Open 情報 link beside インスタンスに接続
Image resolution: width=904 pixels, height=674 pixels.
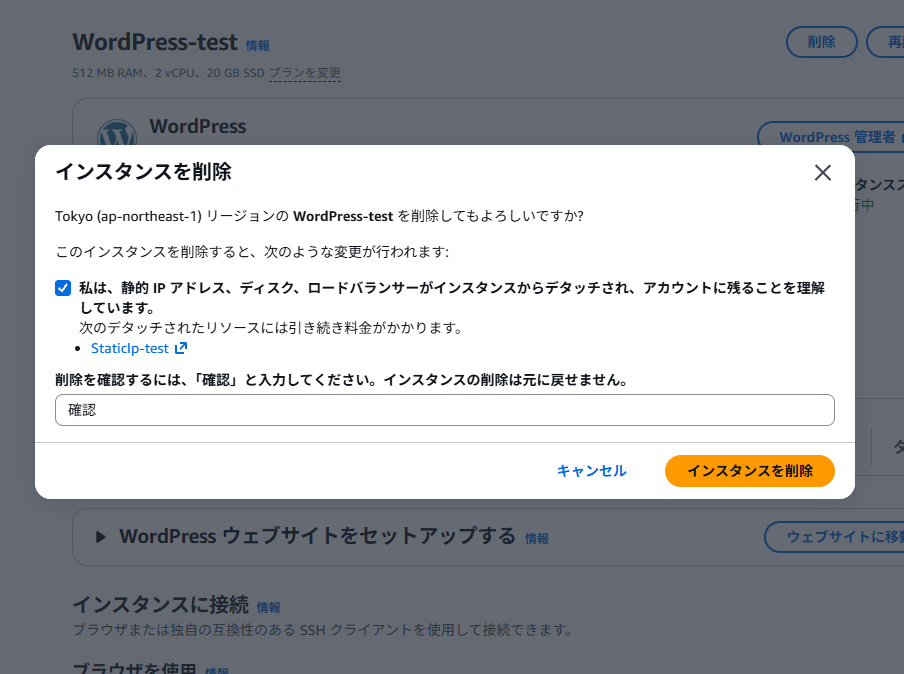(269, 608)
